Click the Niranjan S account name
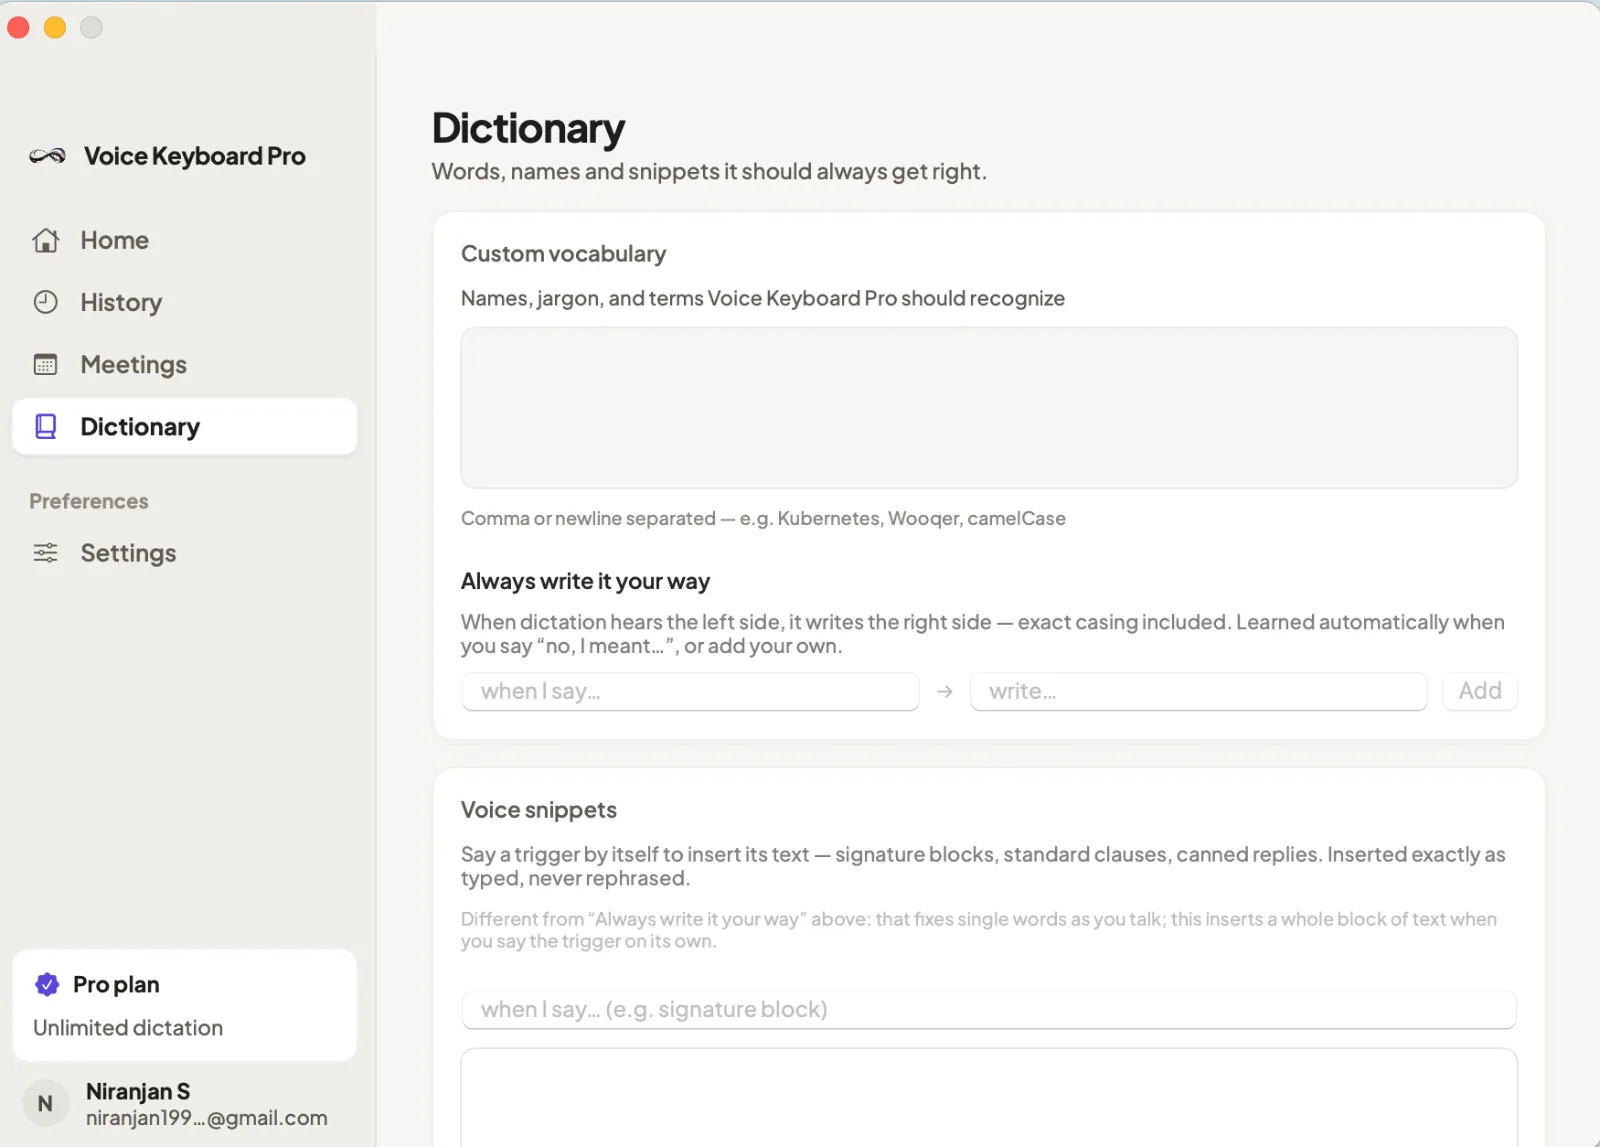1600x1147 pixels. [138, 1091]
